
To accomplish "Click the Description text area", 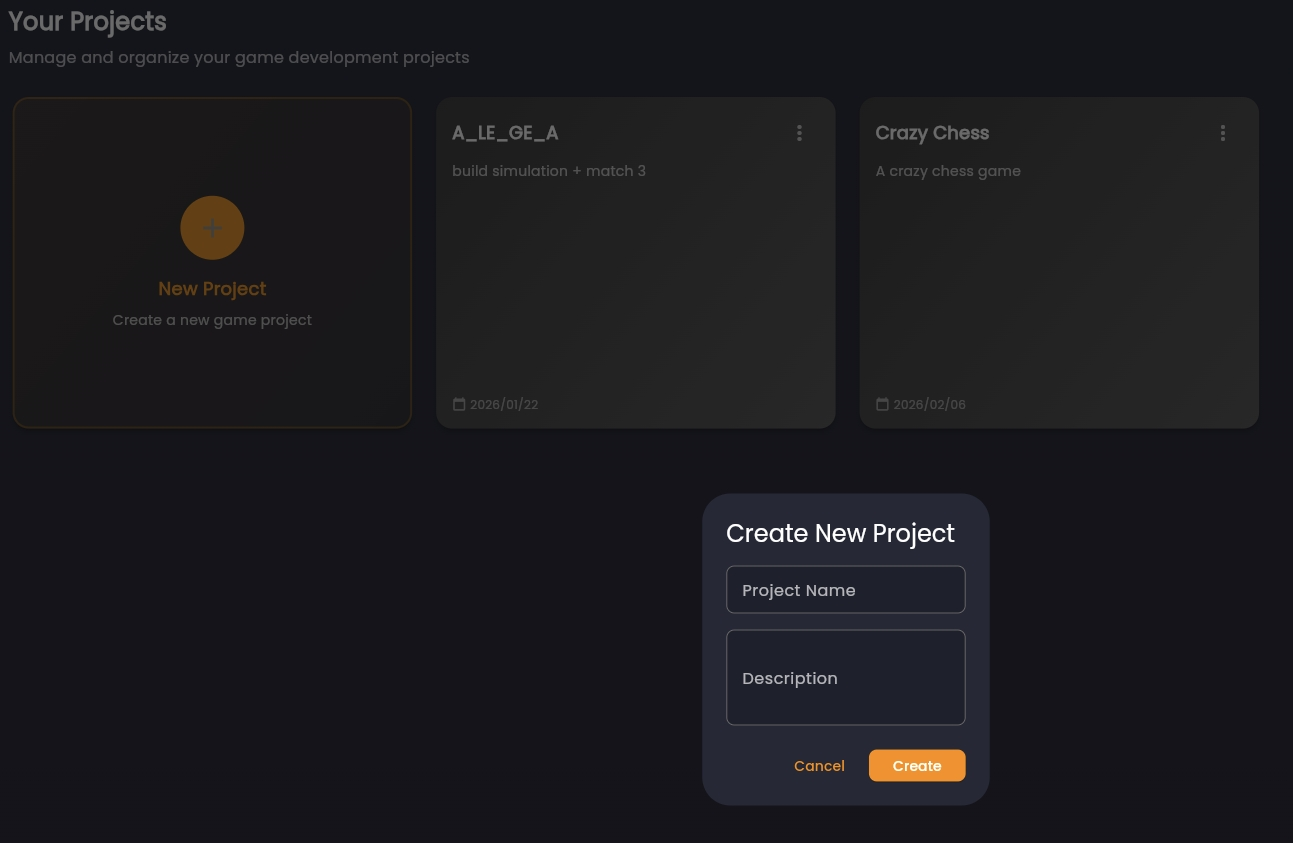I will coord(846,677).
